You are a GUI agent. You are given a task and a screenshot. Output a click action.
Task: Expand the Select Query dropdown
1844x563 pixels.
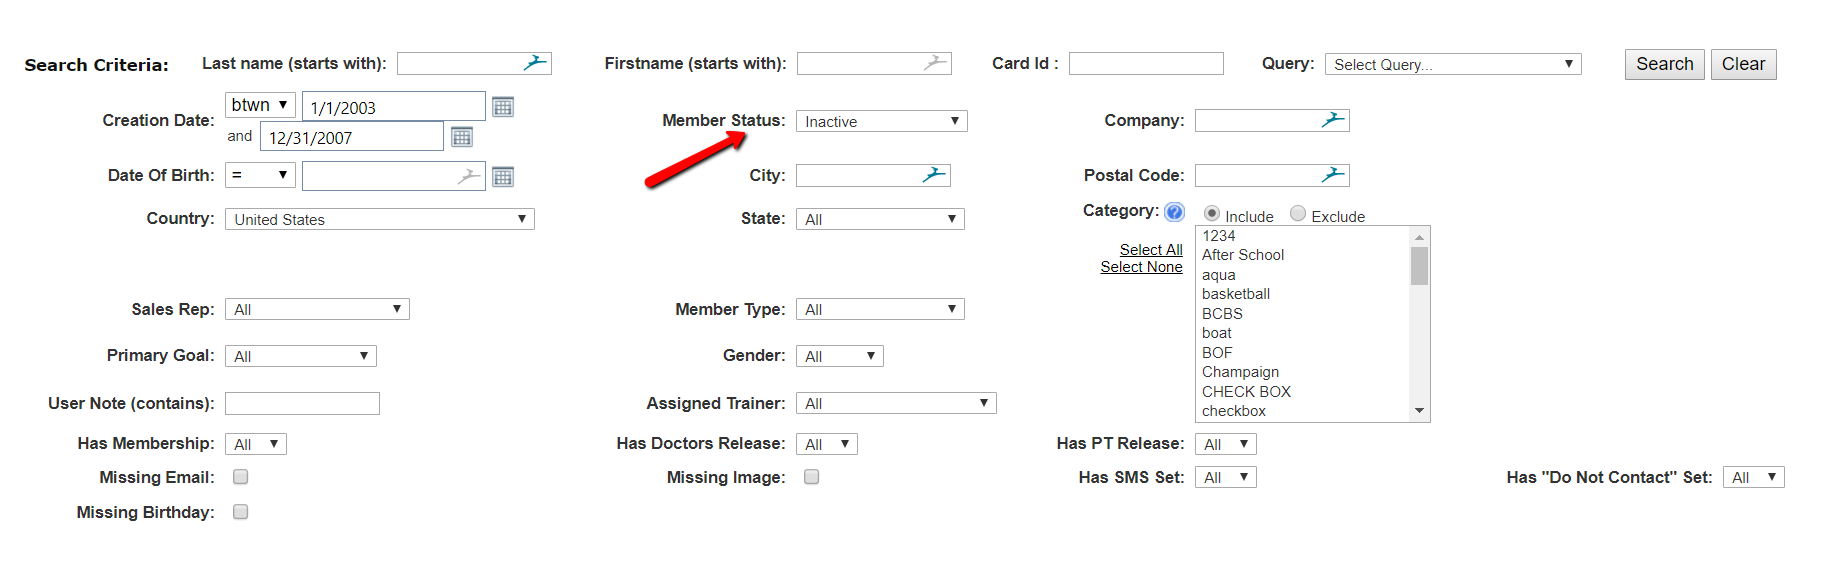[x=1452, y=64]
